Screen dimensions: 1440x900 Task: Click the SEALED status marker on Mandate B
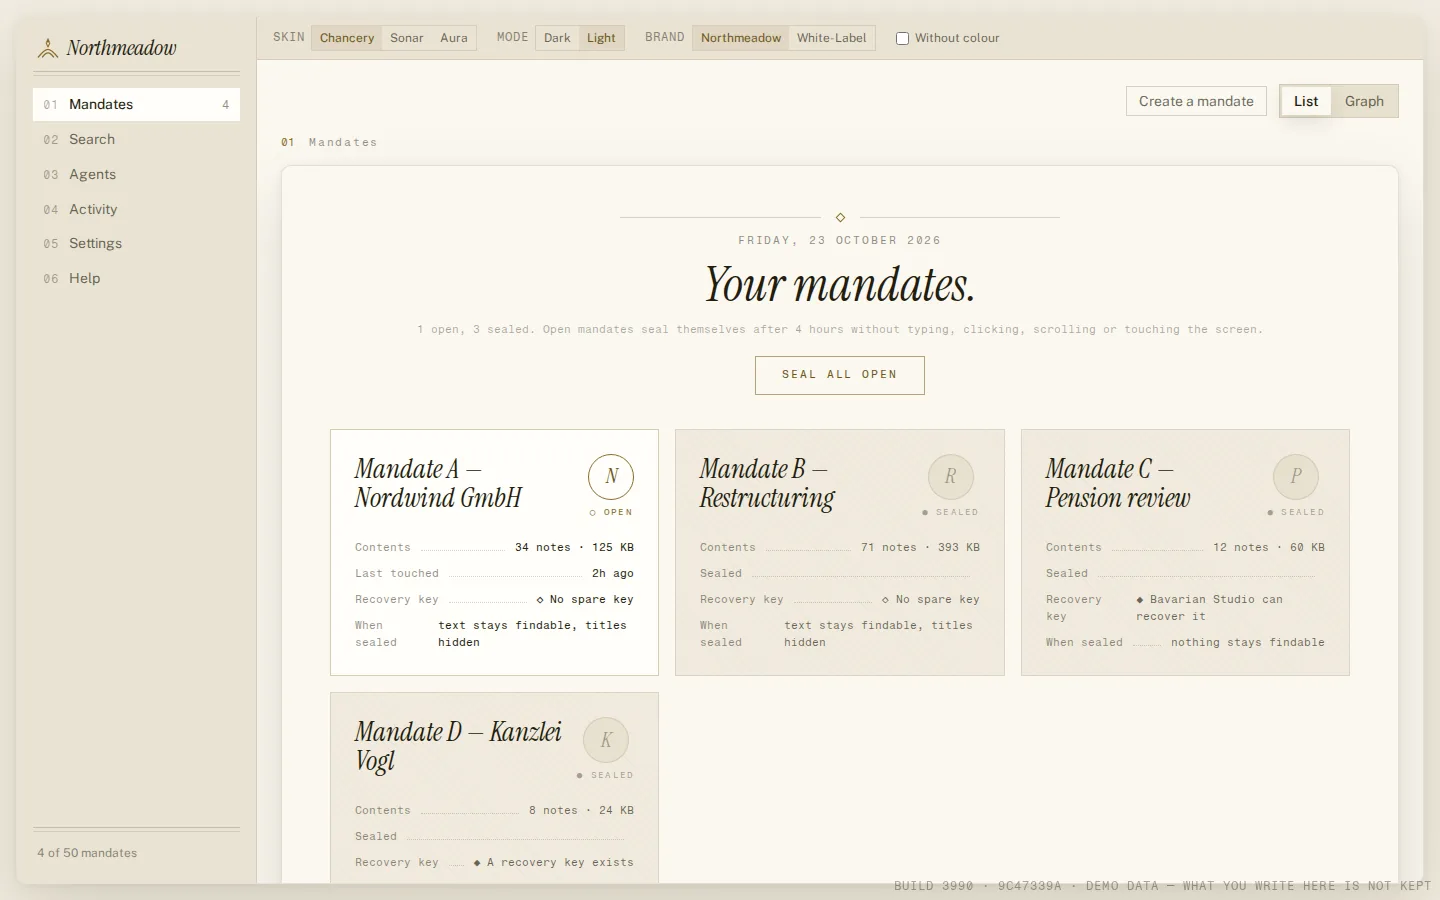tap(950, 512)
